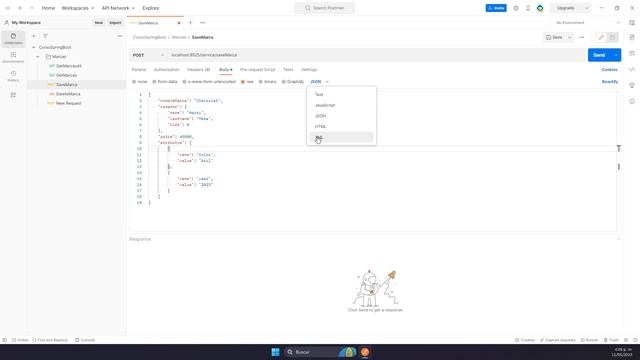Click the Cookies link under Send
640x360 pixels.
609,70
